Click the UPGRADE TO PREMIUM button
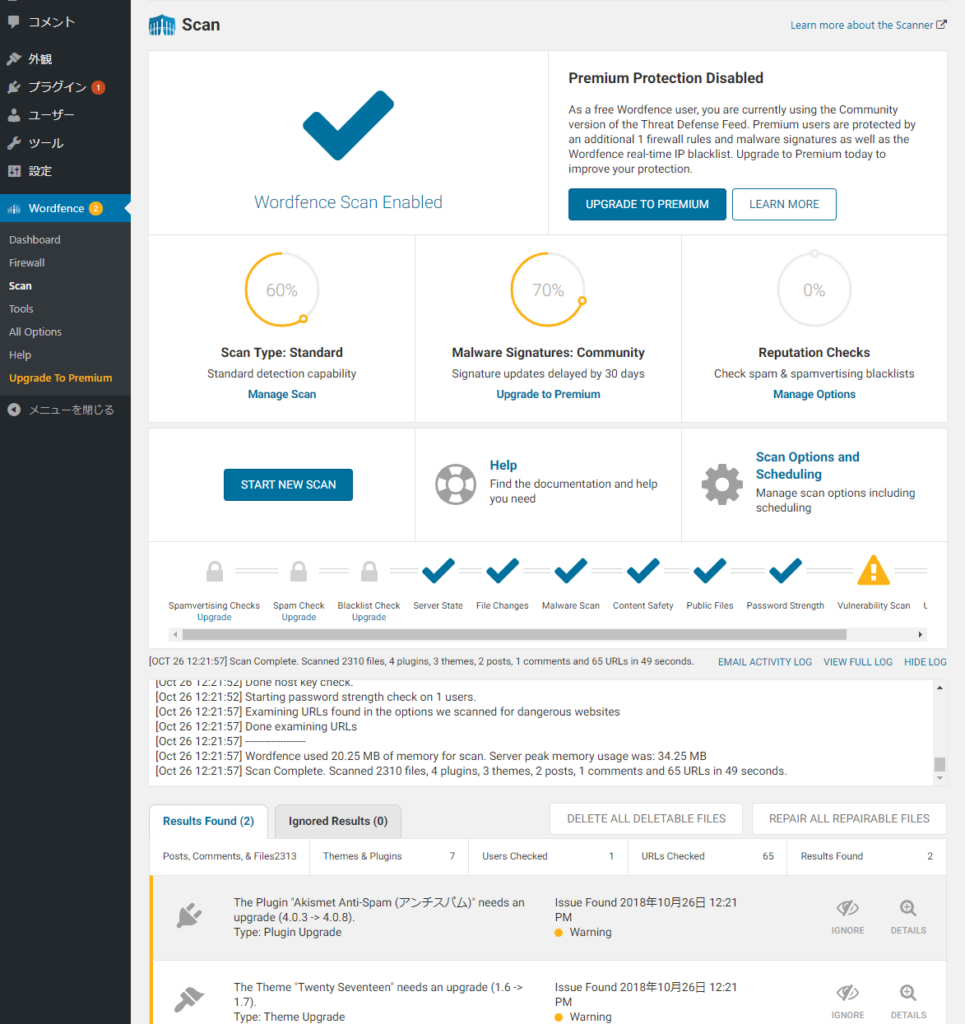Viewport: 965px width, 1024px height. click(647, 204)
